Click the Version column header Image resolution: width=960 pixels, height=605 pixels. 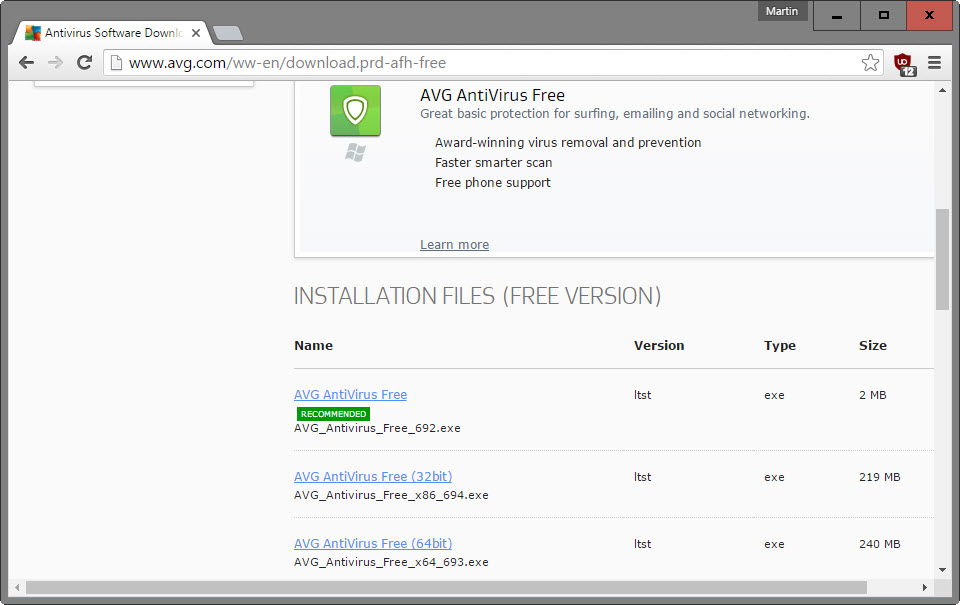[659, 345]
